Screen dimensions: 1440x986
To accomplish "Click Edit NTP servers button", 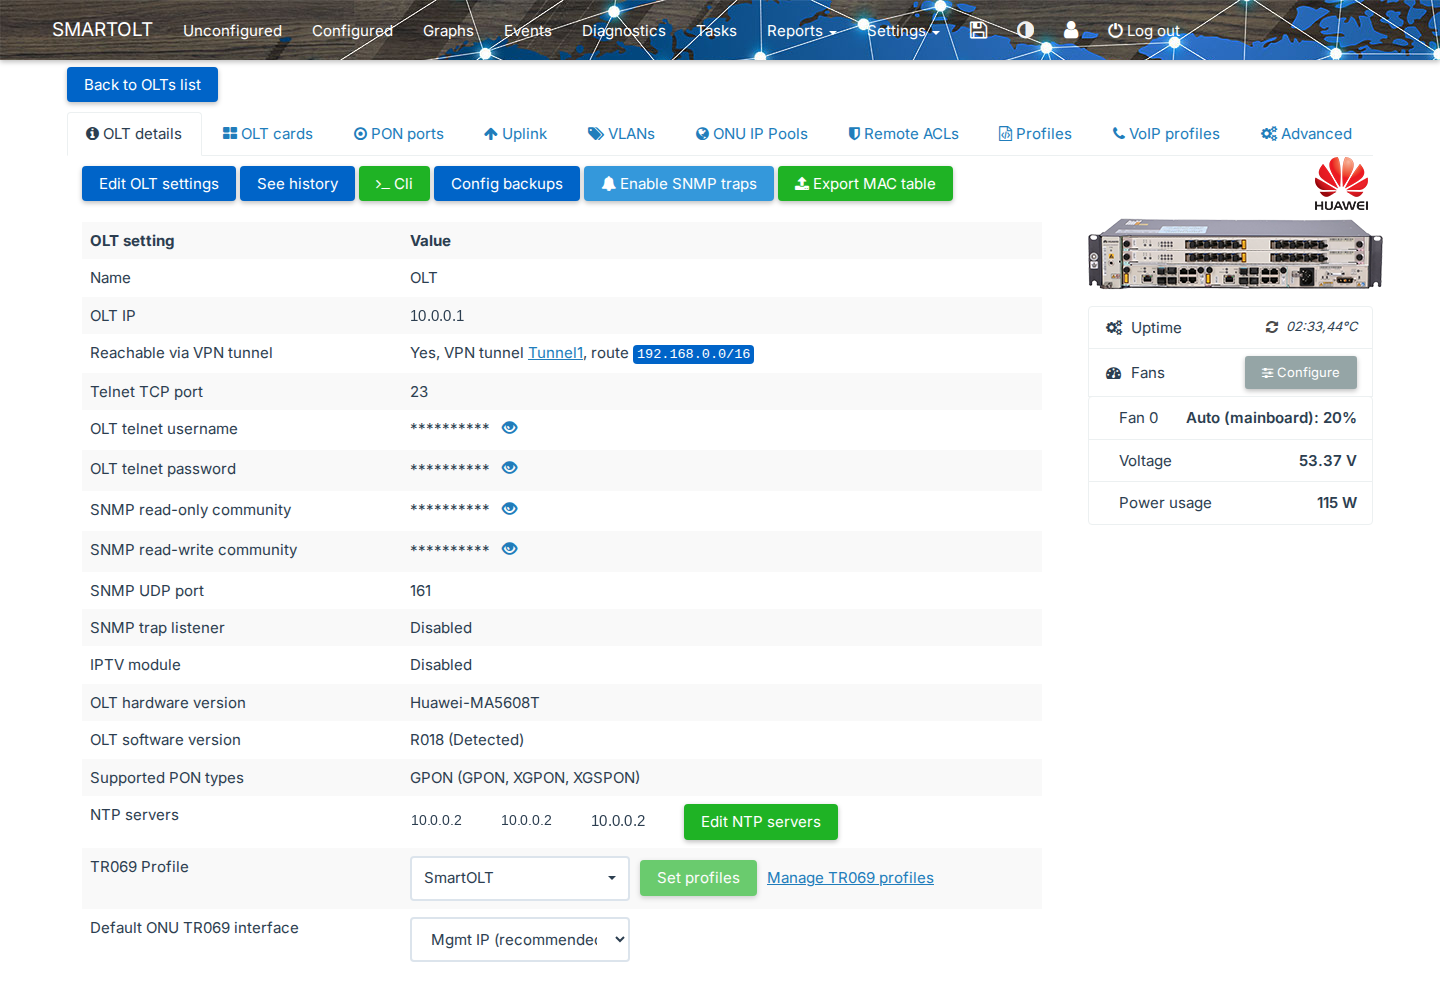I will coord(761,822).
